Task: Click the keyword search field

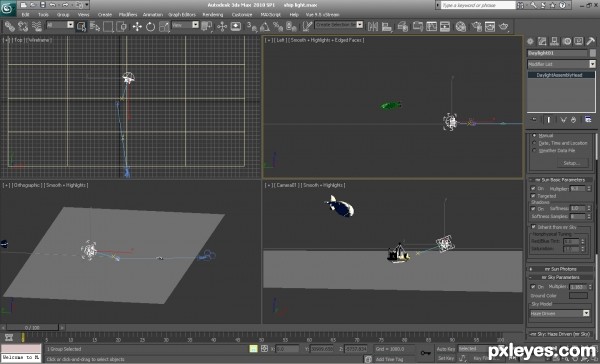Action: tap(478, 5)
